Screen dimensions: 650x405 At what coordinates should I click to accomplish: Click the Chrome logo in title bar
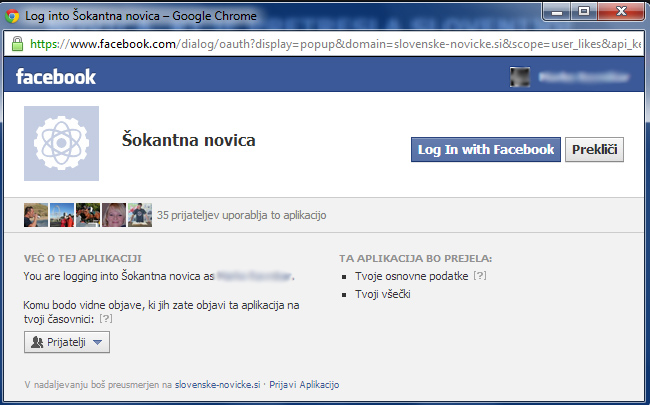coord(12,16)
